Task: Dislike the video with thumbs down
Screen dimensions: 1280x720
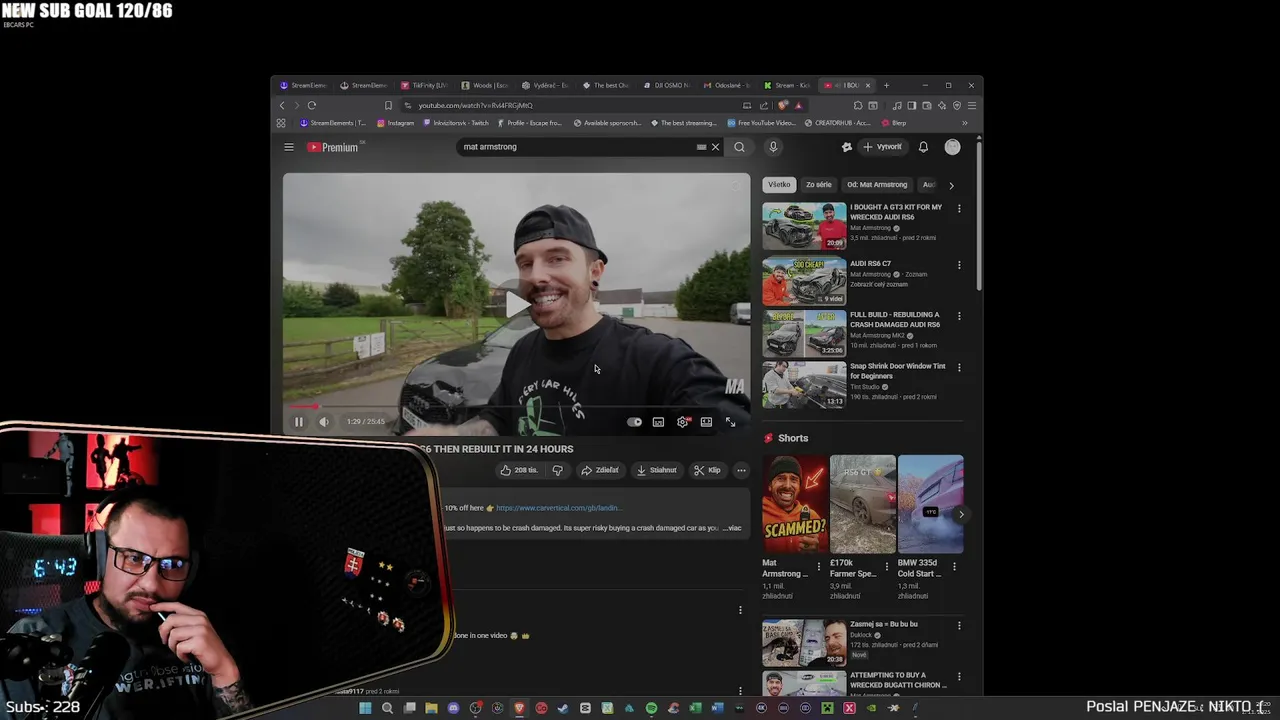Action: click(557, 470)
